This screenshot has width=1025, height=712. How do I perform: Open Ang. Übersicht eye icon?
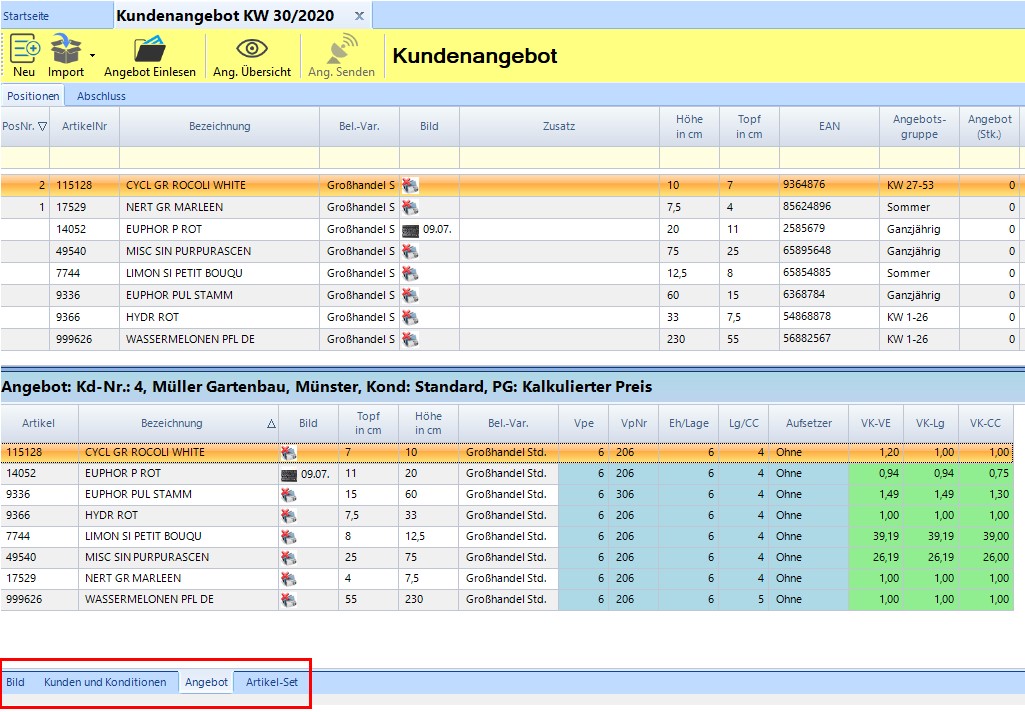click(251, 48)
